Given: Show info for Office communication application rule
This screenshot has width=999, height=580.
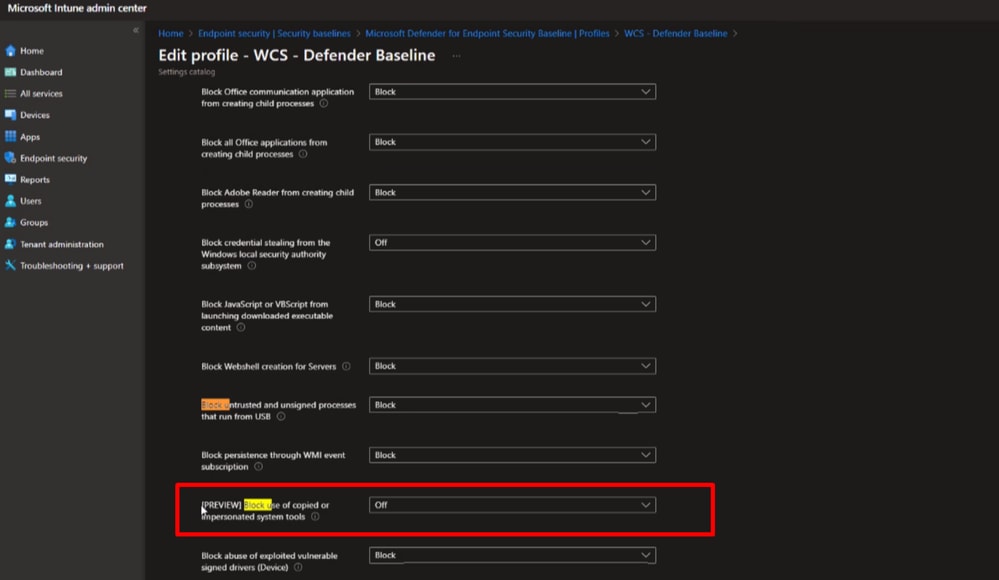Looking at the screenshot, I should pos(324,103).
